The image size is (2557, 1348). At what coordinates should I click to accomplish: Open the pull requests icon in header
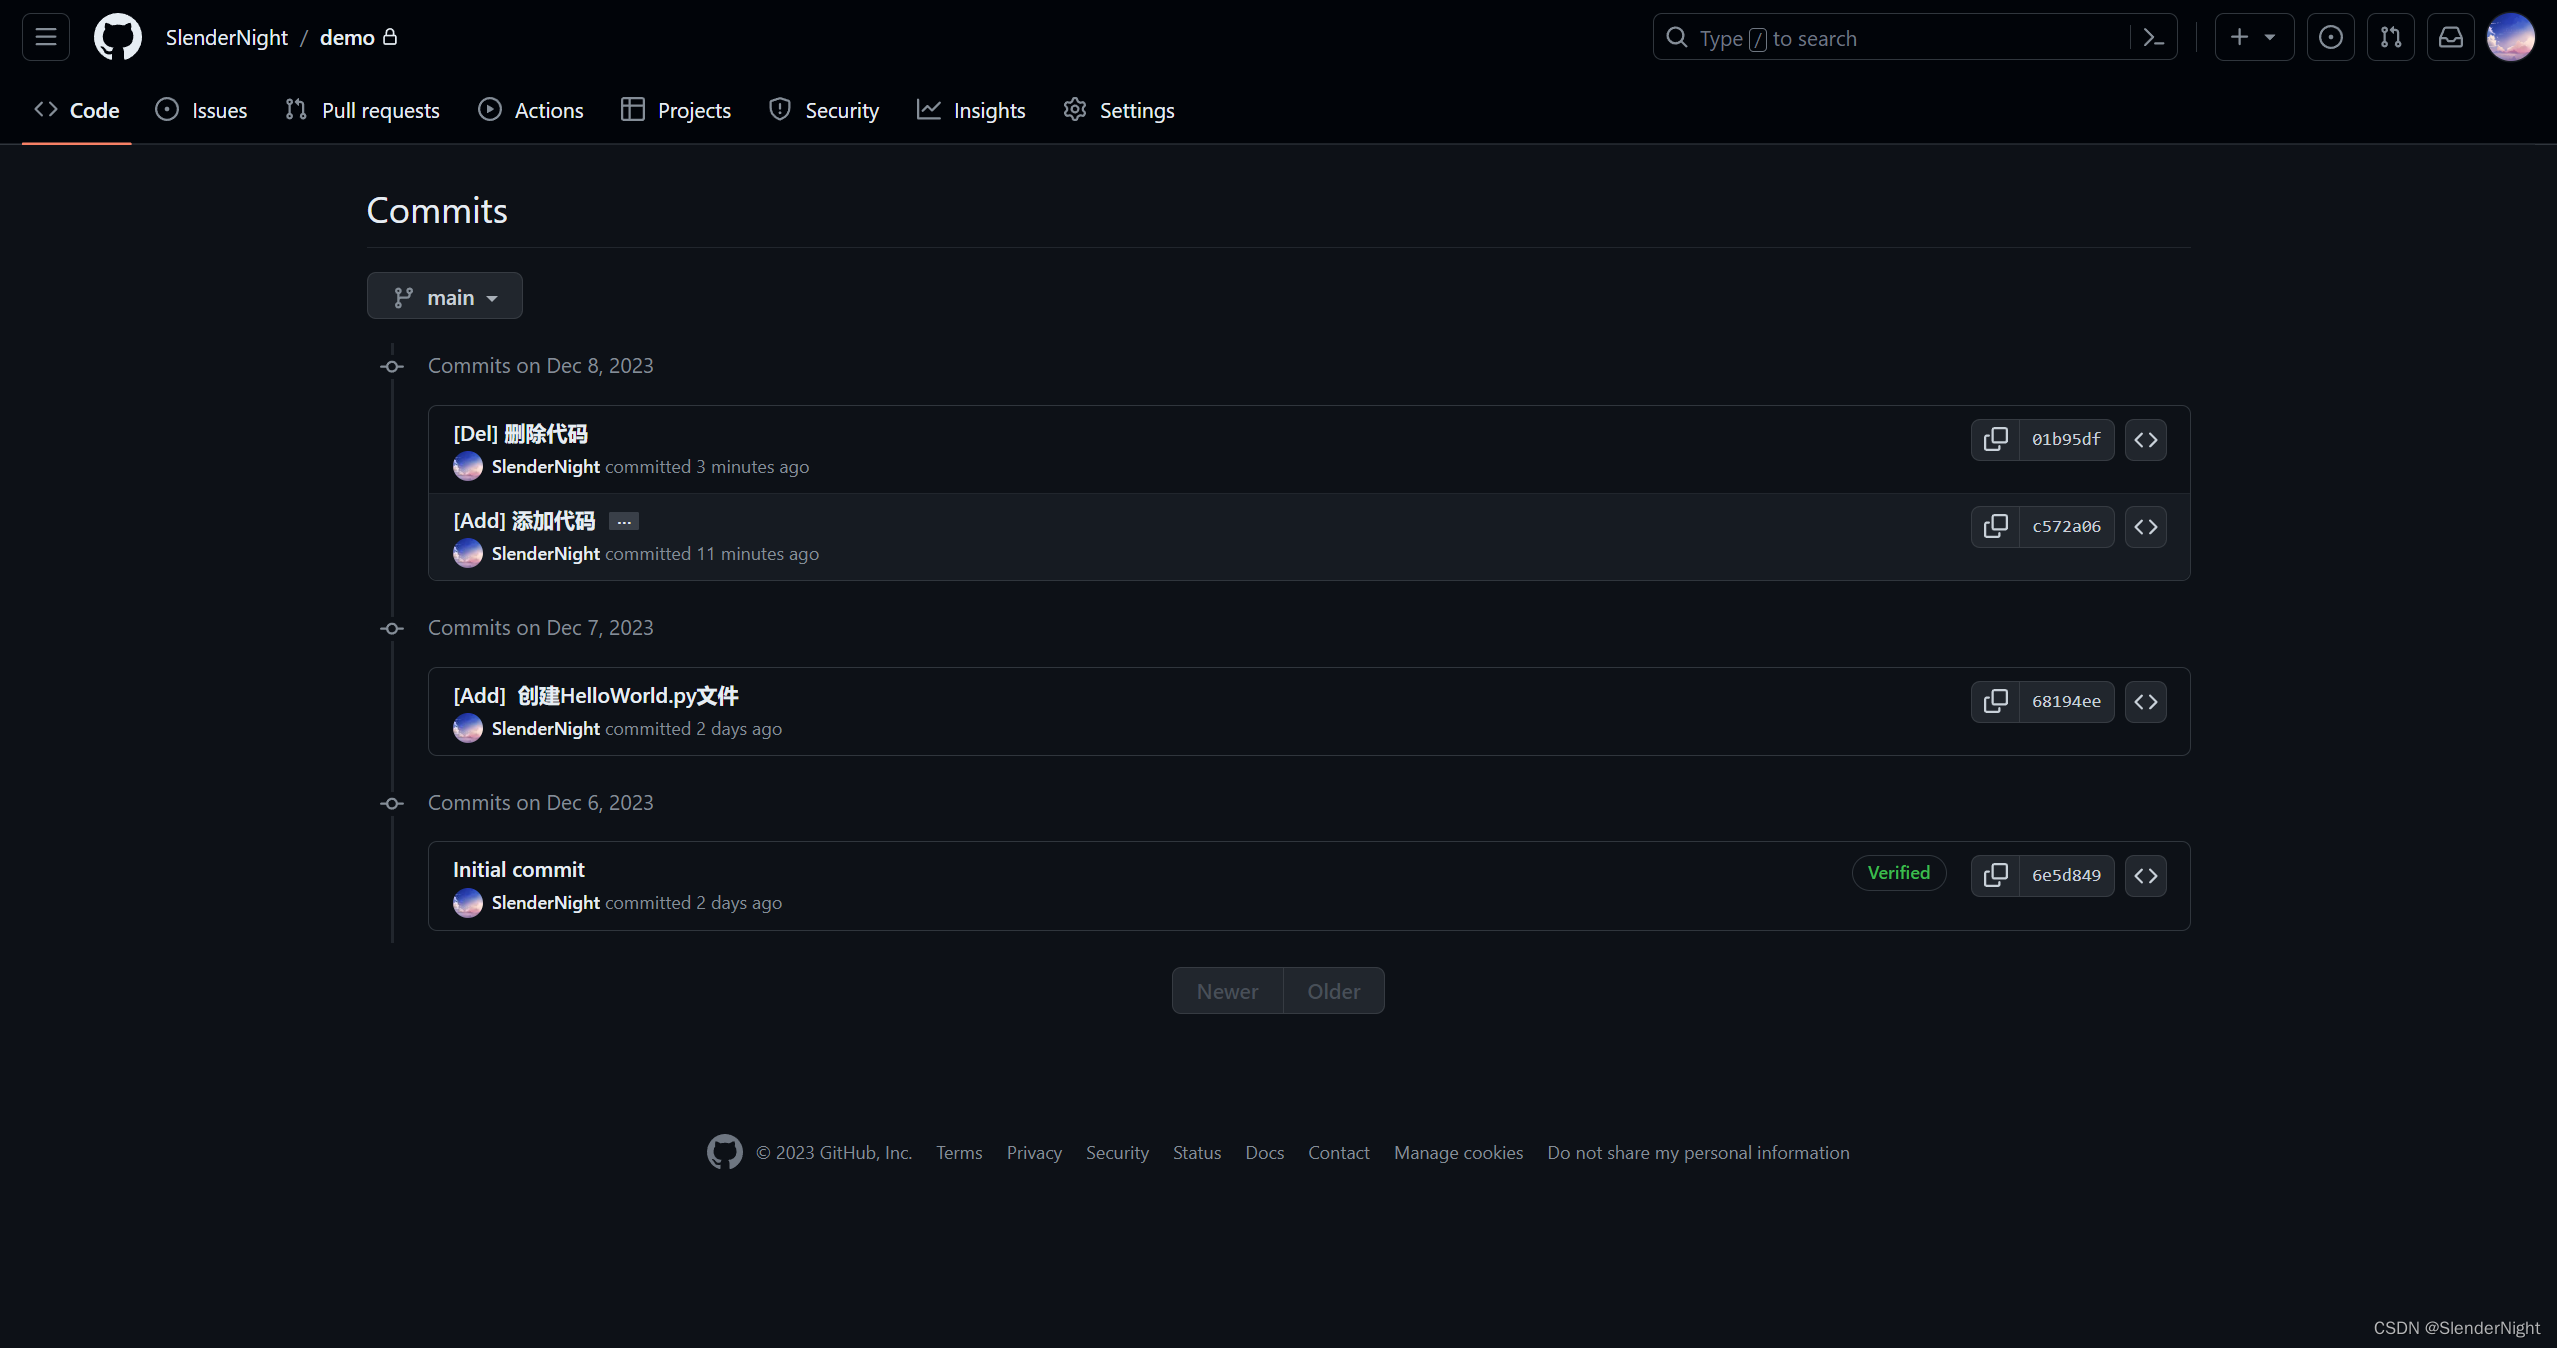[2390, 38]
